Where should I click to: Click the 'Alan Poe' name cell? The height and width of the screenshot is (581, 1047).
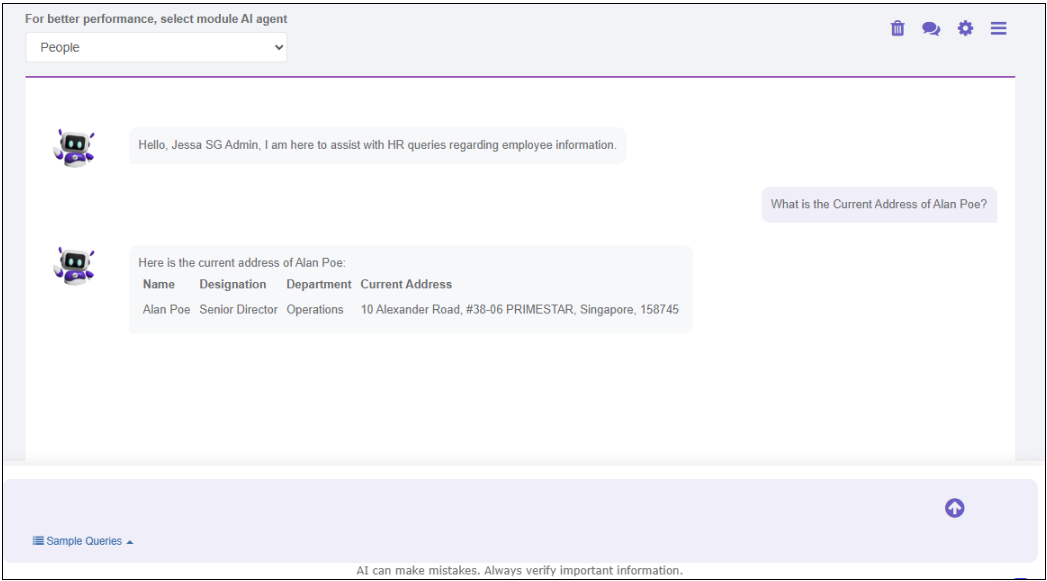[x=166, y=310]
